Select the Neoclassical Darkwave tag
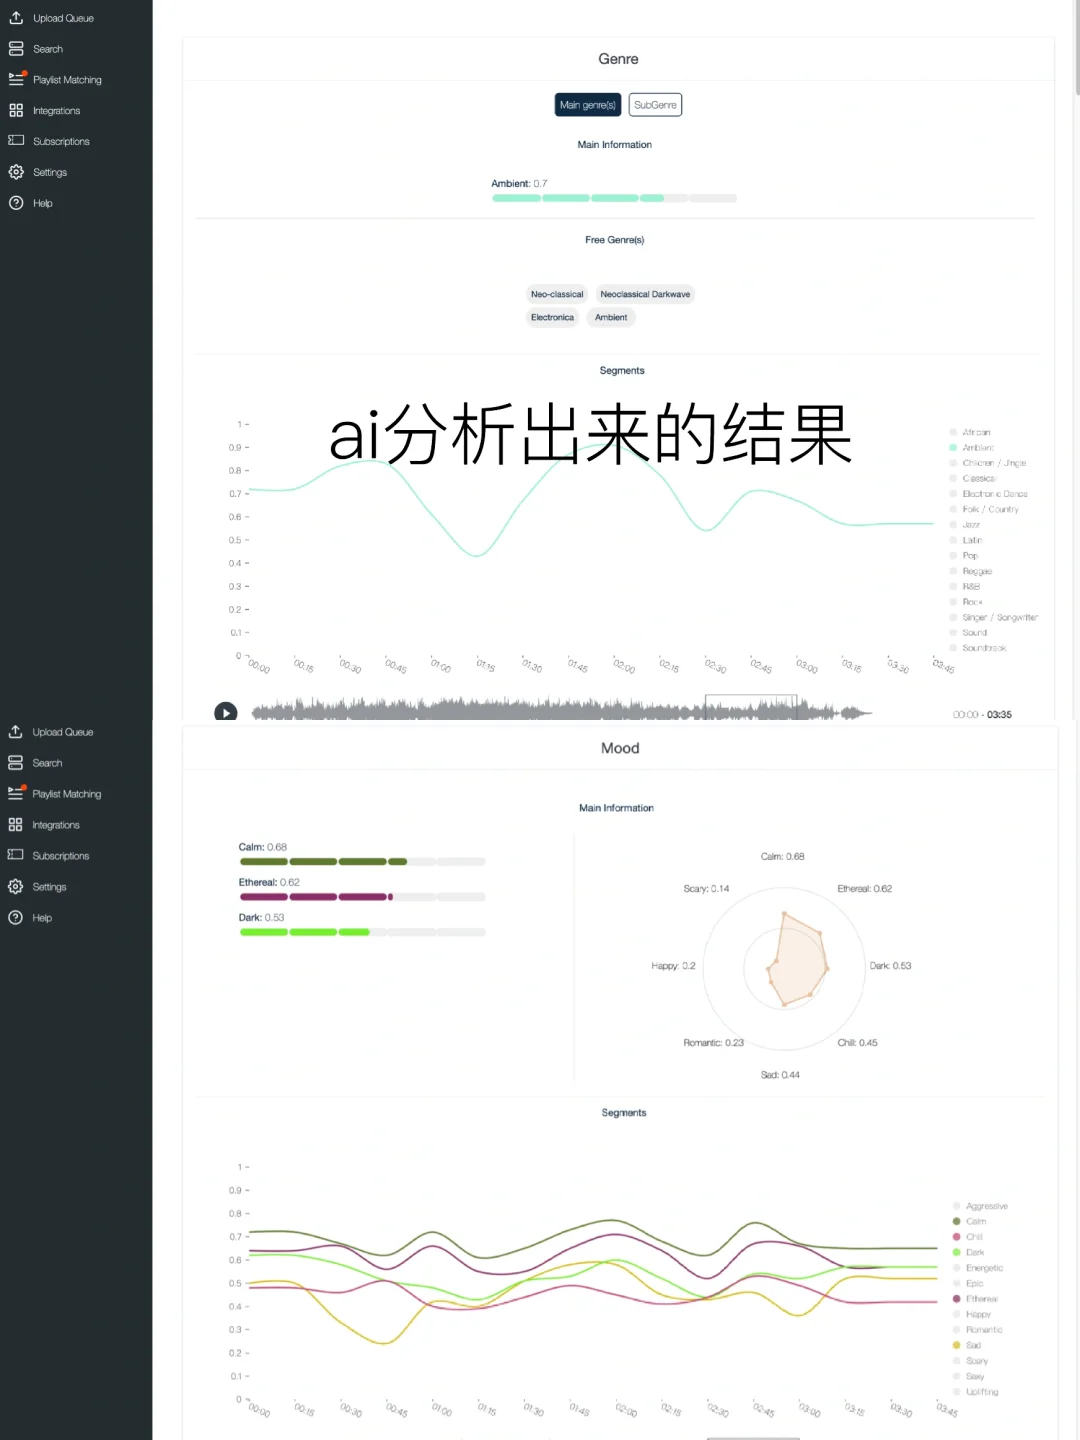Image resolution: width=1080 pixels, height=1440 pixels. 645,293
